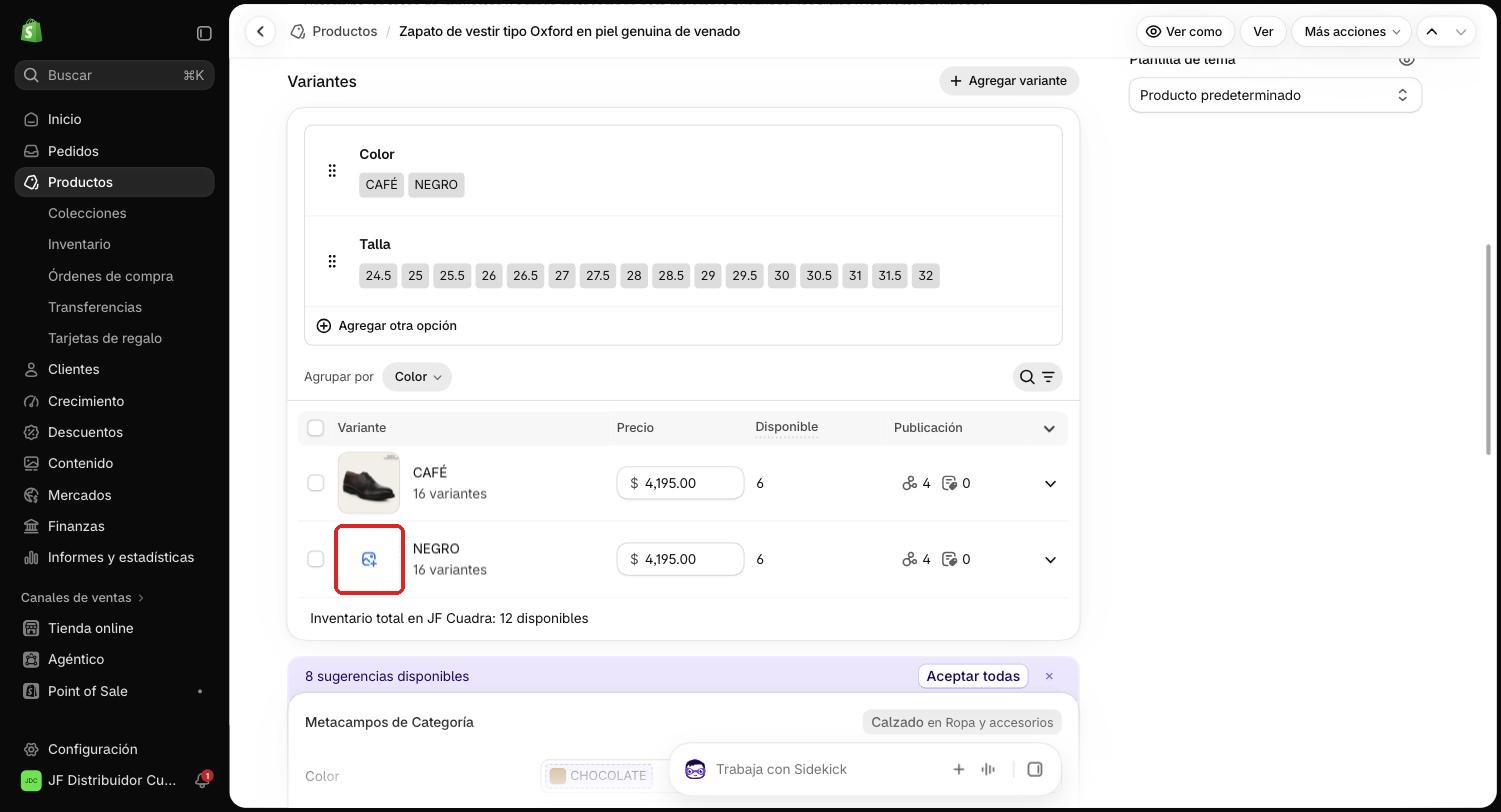Image resolution: width=1501 pixels, height=812 pixels.
Task: Open CAFÉ variant shoe thumbnail
Action: pos(368,483)
